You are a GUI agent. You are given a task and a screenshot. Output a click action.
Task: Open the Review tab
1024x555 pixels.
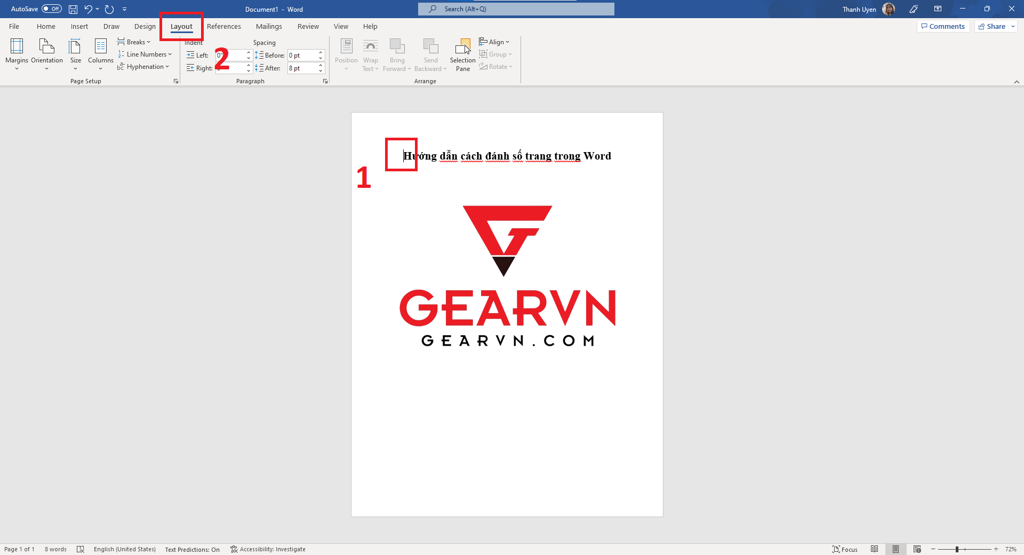click(x=308, y=27)
